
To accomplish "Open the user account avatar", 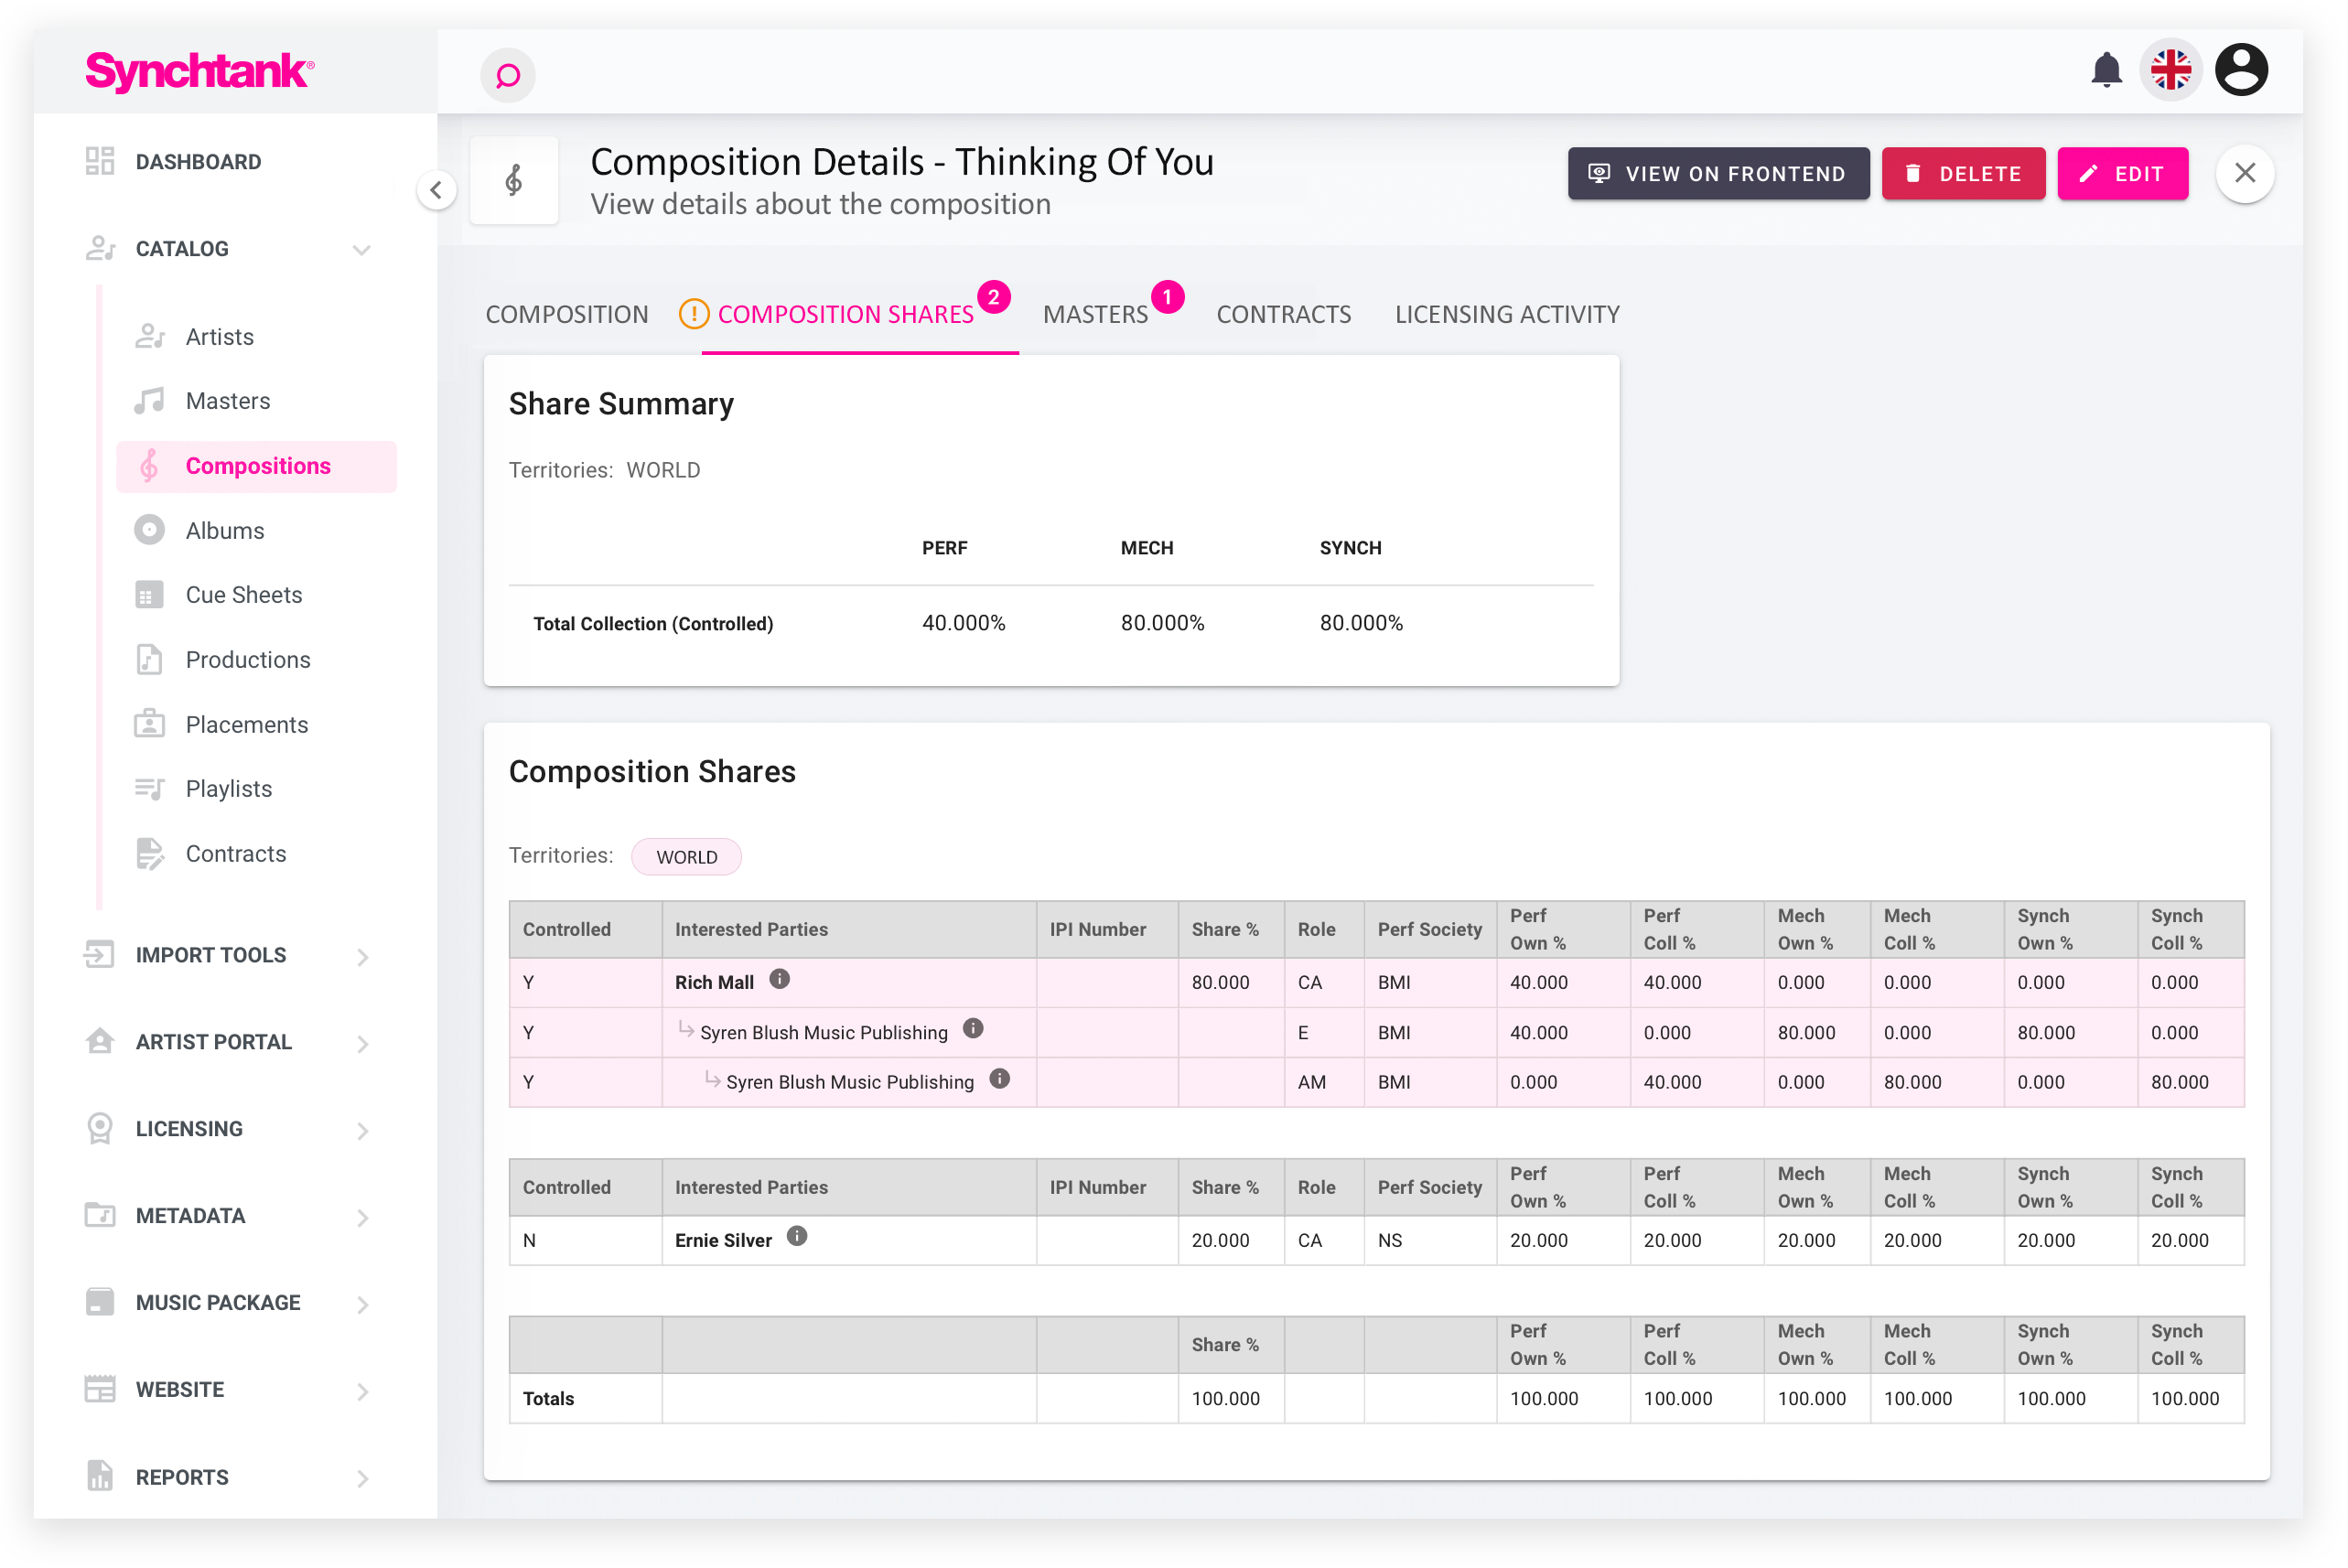I will pyautogui.click(x=2241, y=70).
